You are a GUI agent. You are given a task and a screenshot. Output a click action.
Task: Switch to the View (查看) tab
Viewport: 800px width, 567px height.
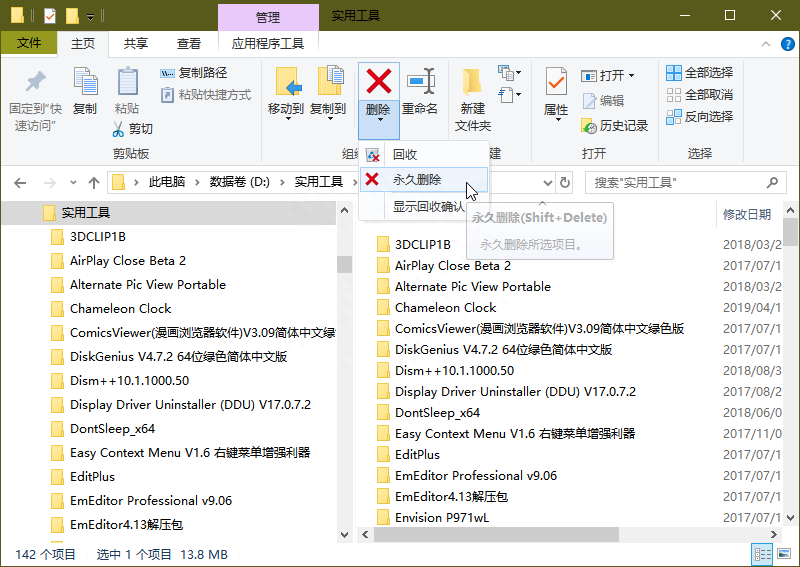[x=189, y=44]
